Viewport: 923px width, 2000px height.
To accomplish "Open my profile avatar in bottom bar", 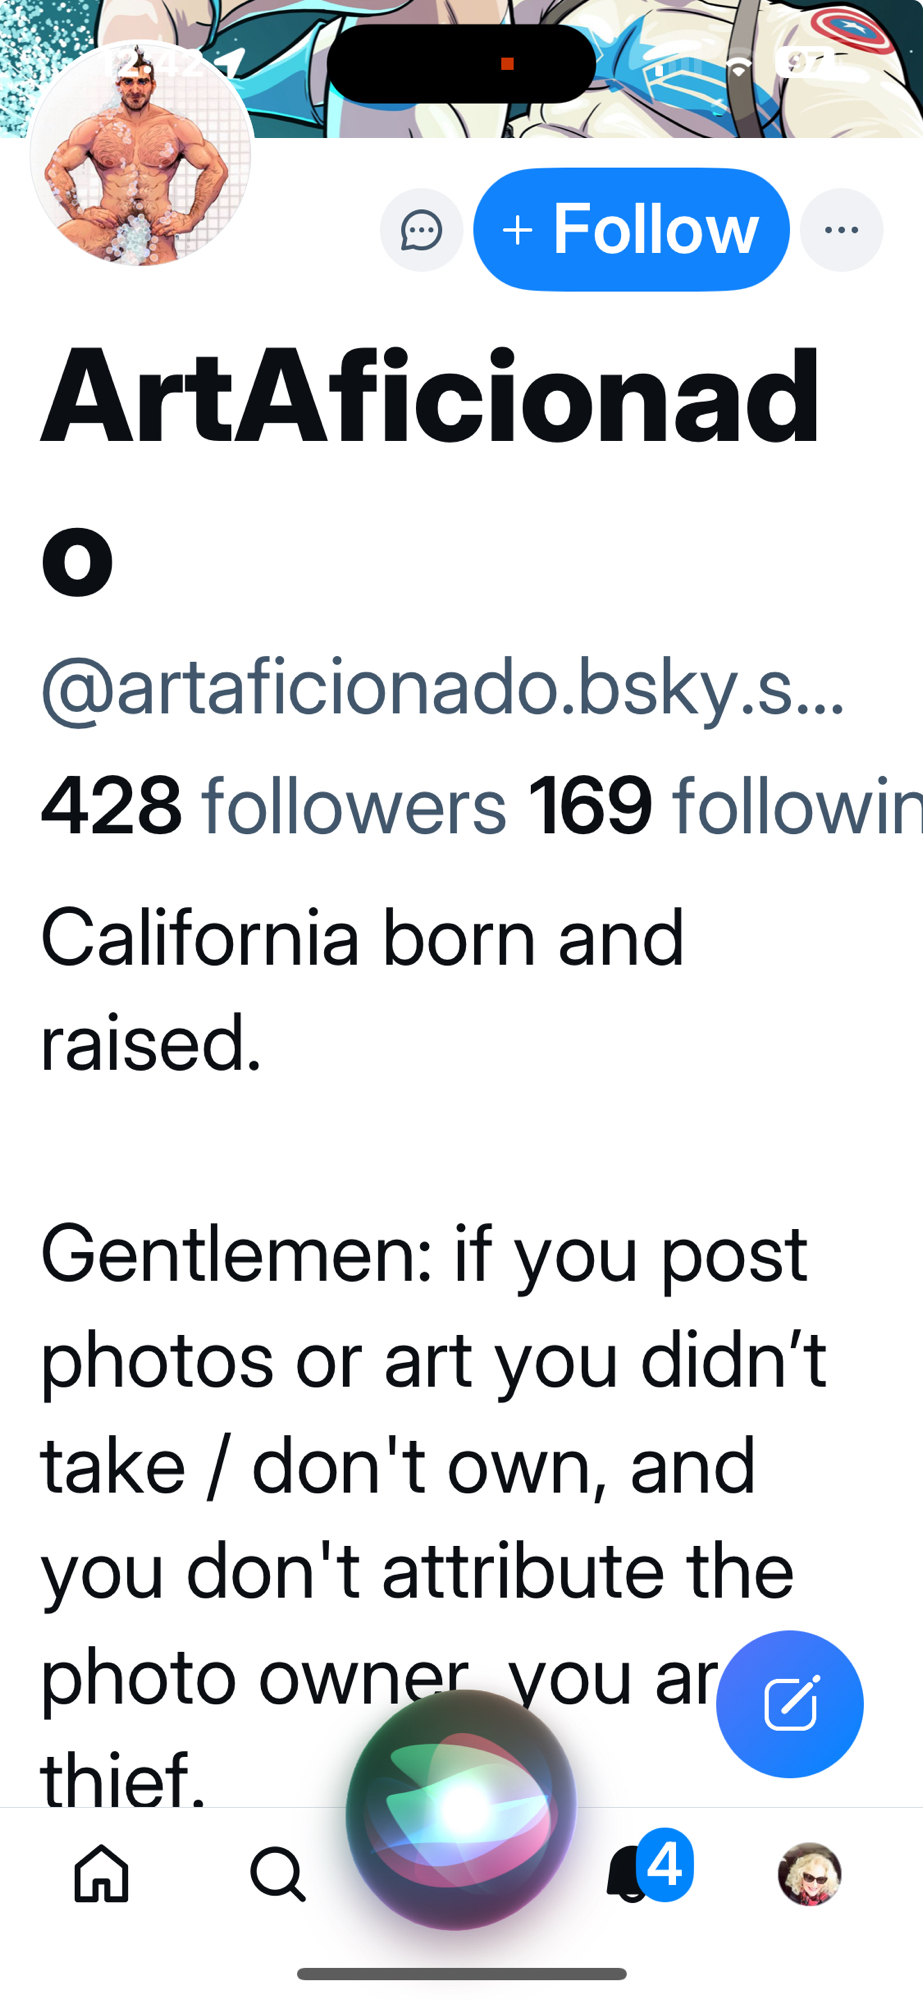I will click(x=809, y=1873).
